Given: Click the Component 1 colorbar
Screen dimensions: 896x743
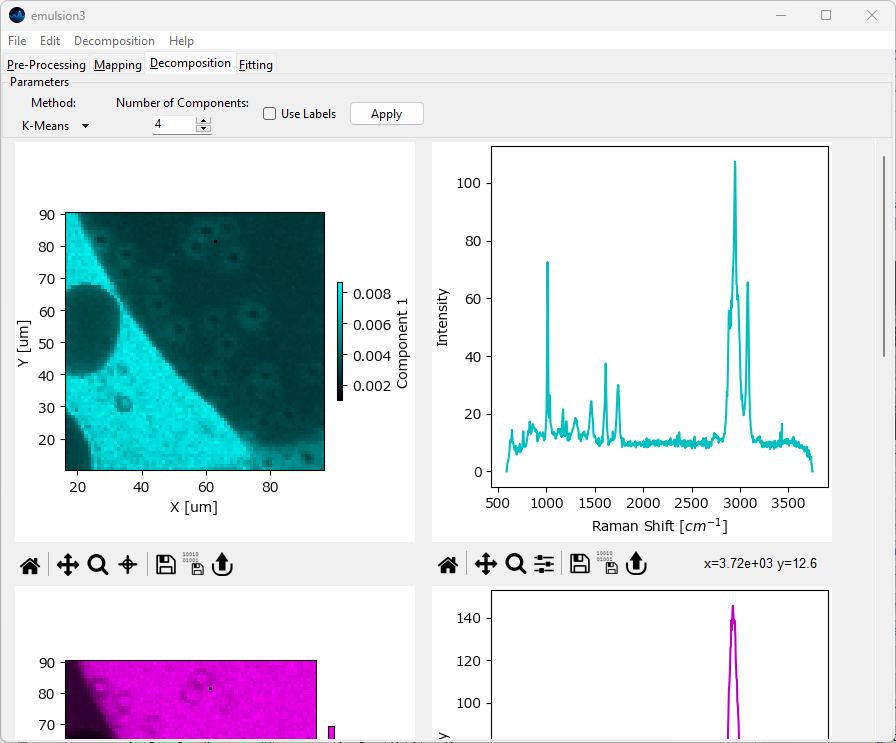Looking at the screenshot, I should tap(341, 341).
